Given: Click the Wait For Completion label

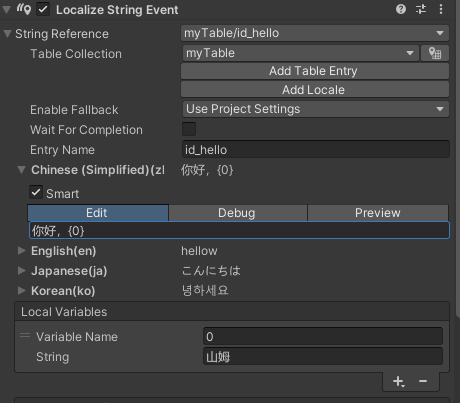Looking at the screenshot, I should click(86, 130).
